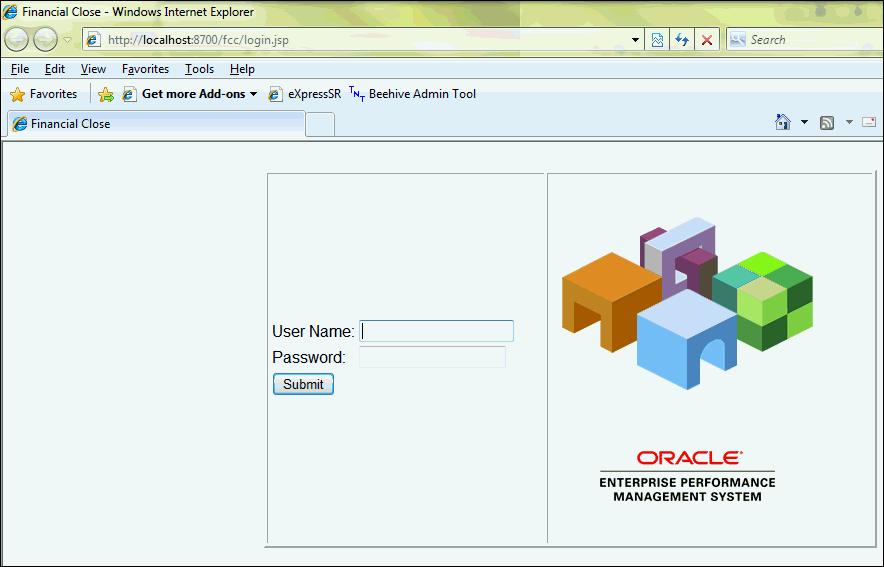Focus the User Name text field

pos(436,331)
